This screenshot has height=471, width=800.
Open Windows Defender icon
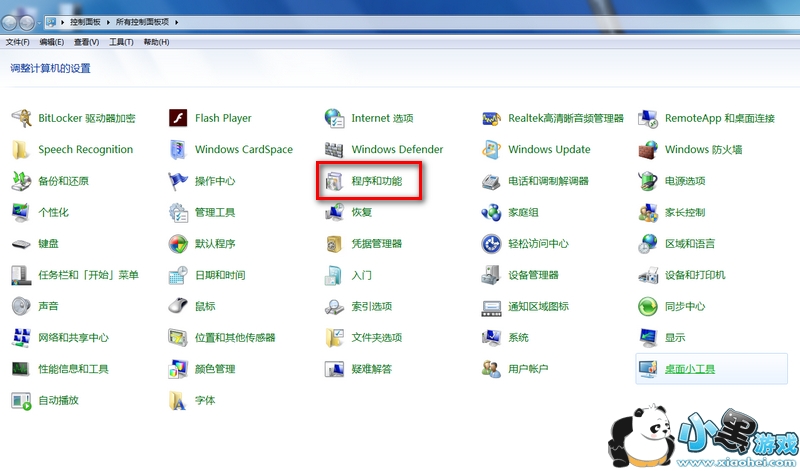pyautogui.click(x=335, y=150)
